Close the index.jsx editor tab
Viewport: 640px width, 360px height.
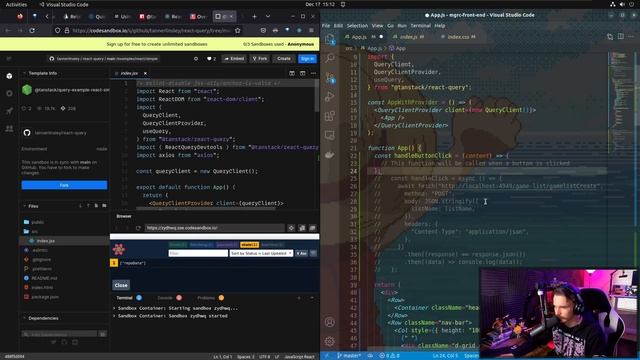145,73
